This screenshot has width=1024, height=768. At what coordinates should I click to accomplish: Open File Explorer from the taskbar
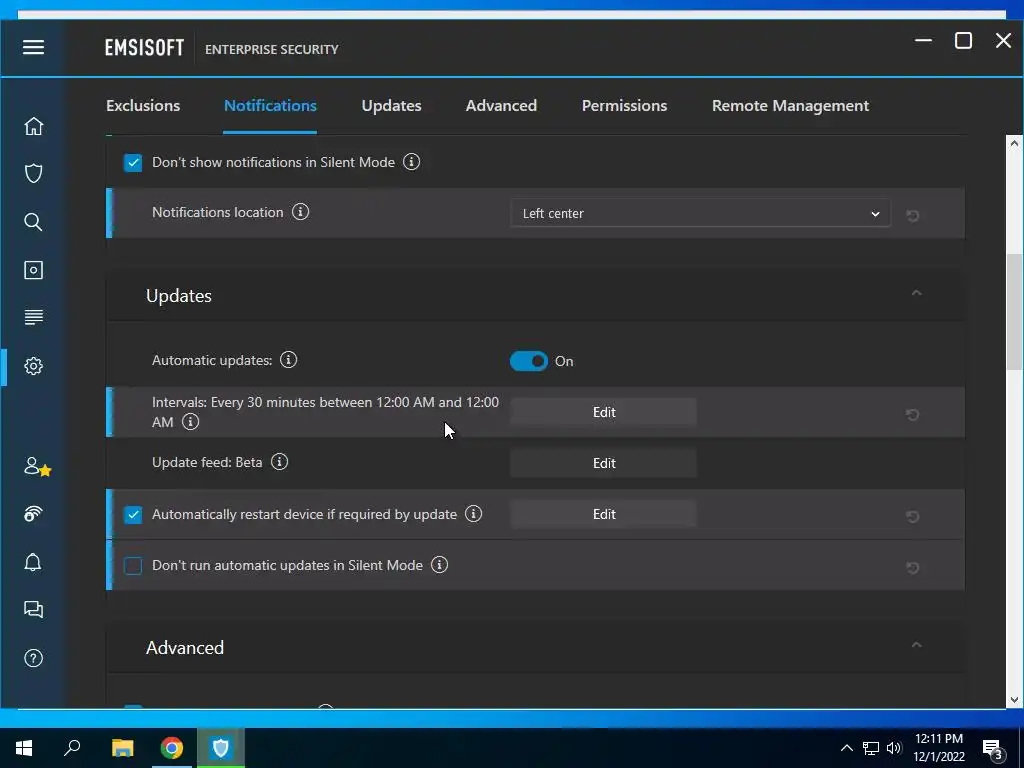(x=122, y=748)
